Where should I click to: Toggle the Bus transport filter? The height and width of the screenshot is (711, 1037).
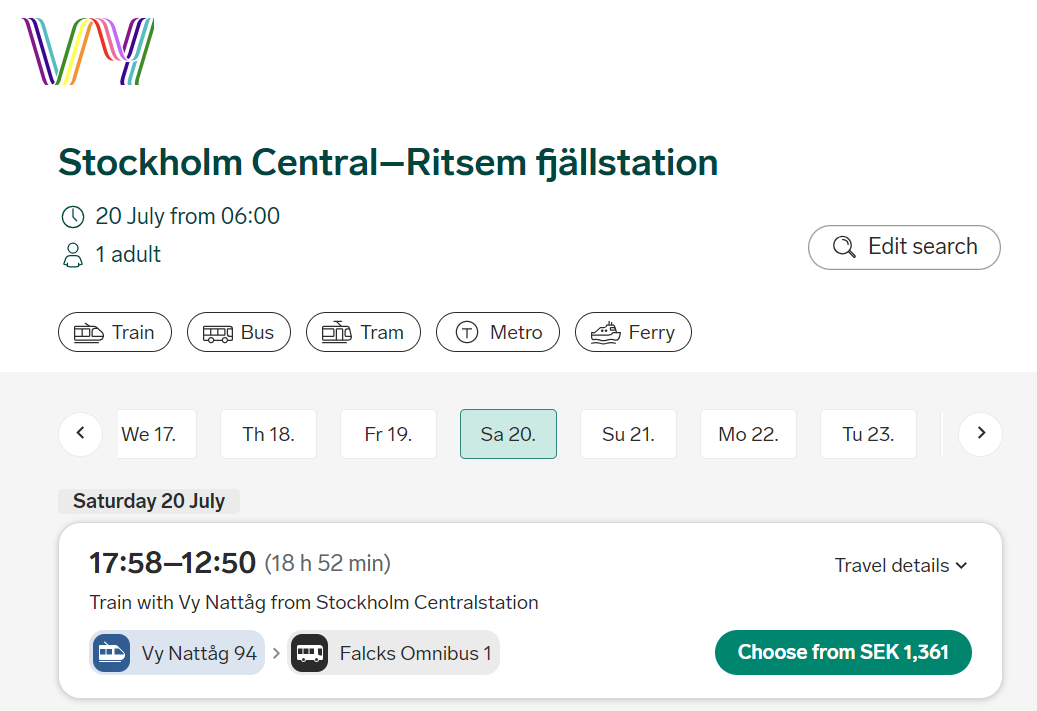[x=239, y=332]
